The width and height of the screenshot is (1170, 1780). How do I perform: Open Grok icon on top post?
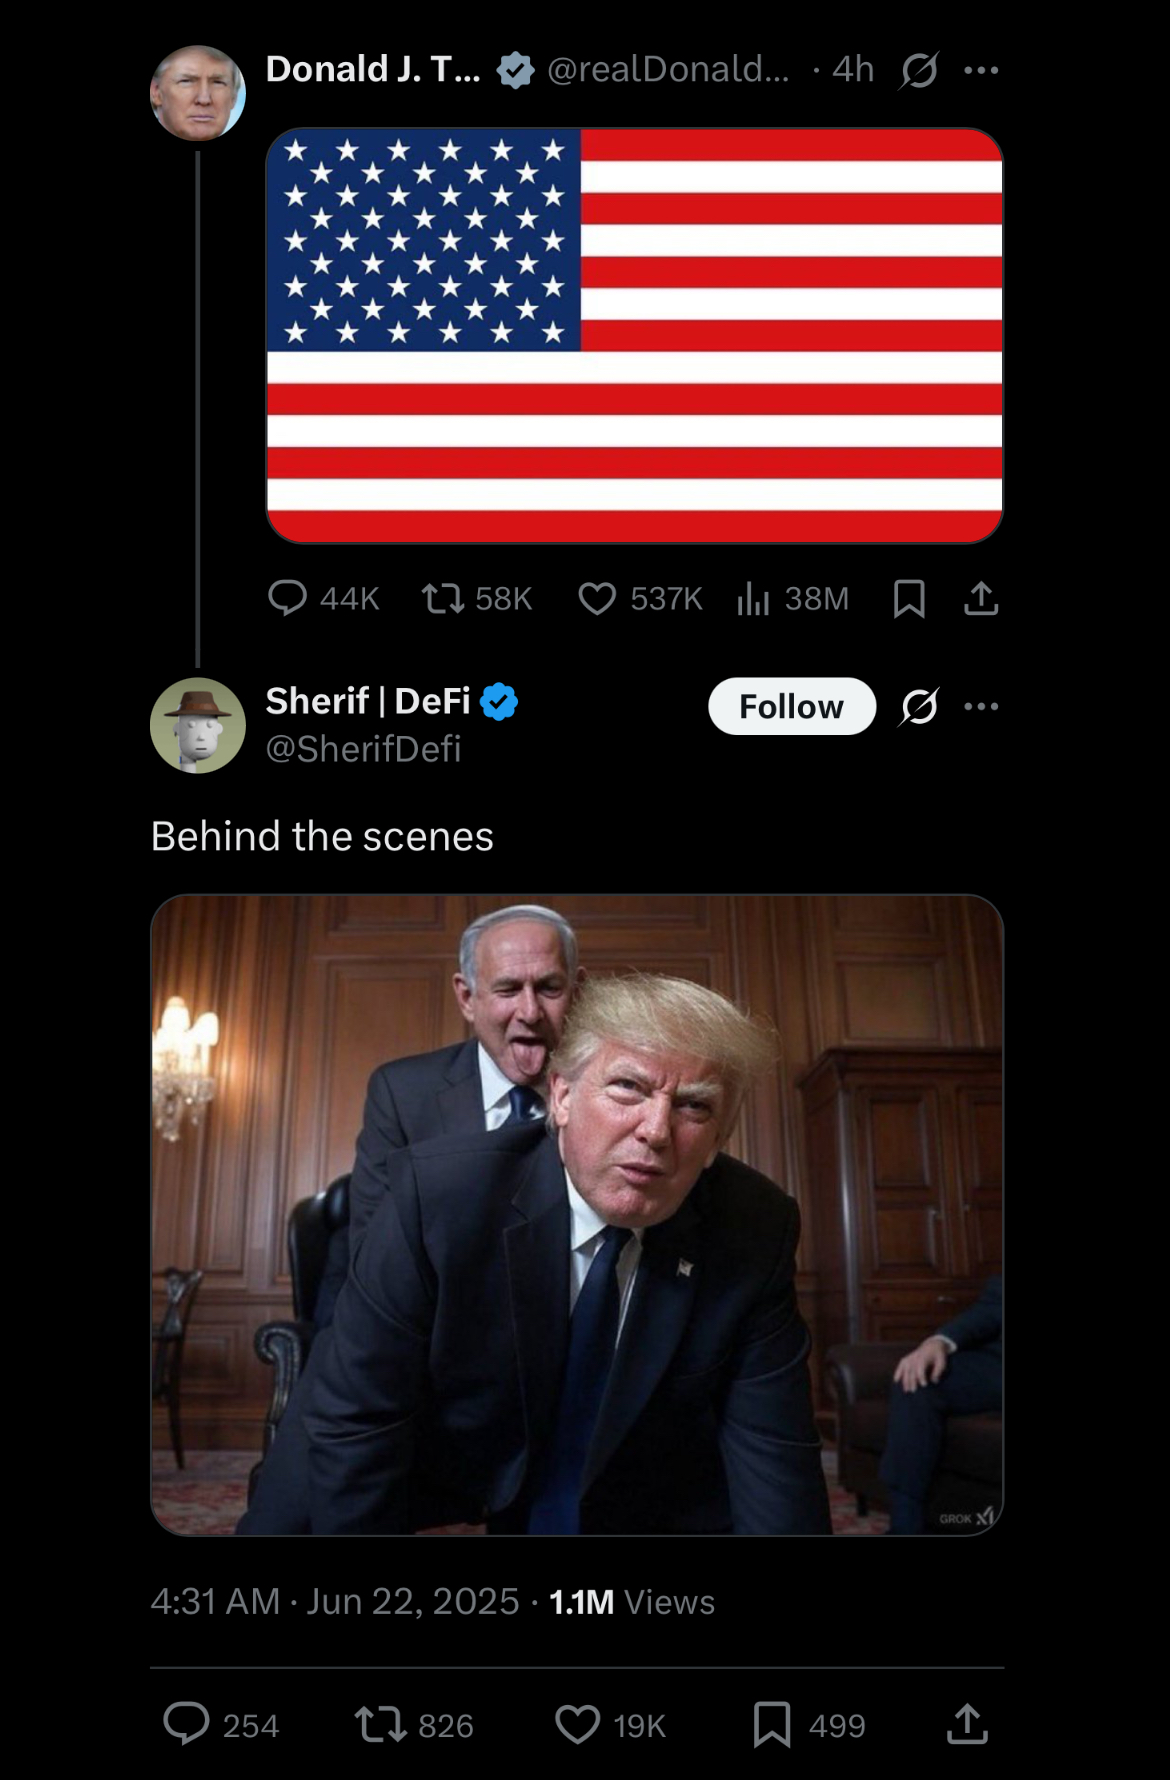click(x=918, y=70)
